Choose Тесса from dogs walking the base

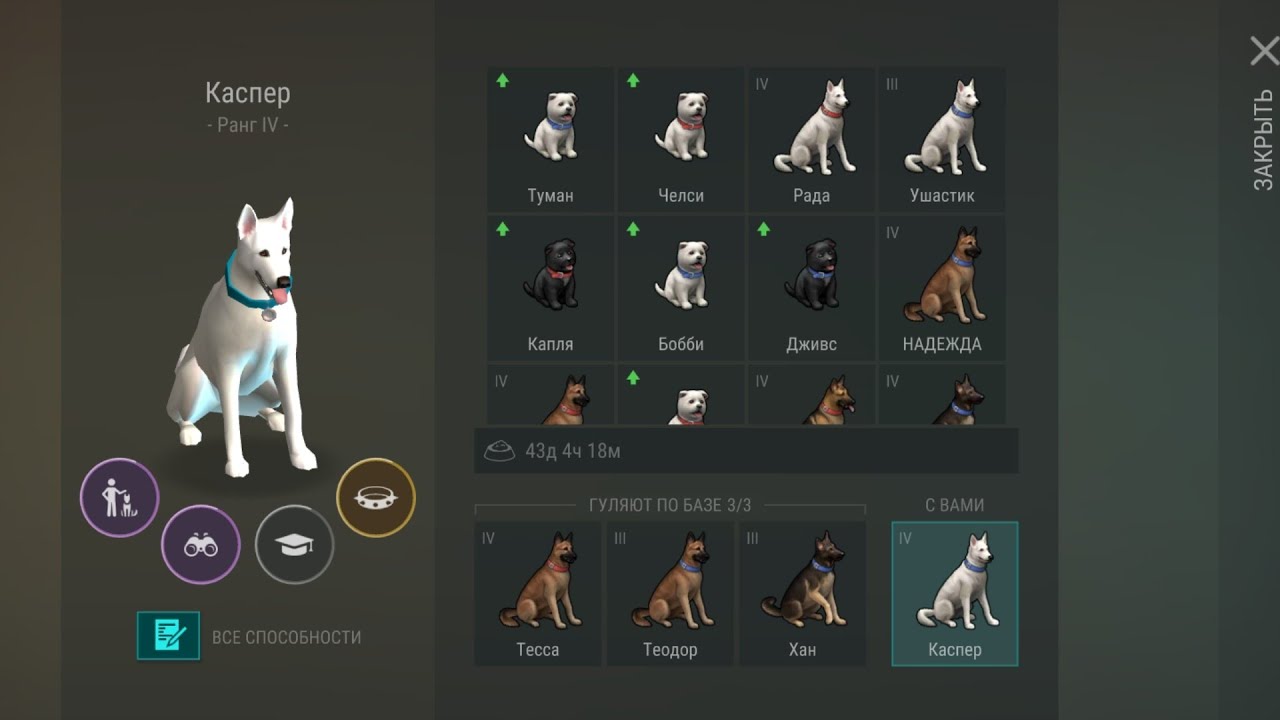pyautogui.click(x=538, y=593)
